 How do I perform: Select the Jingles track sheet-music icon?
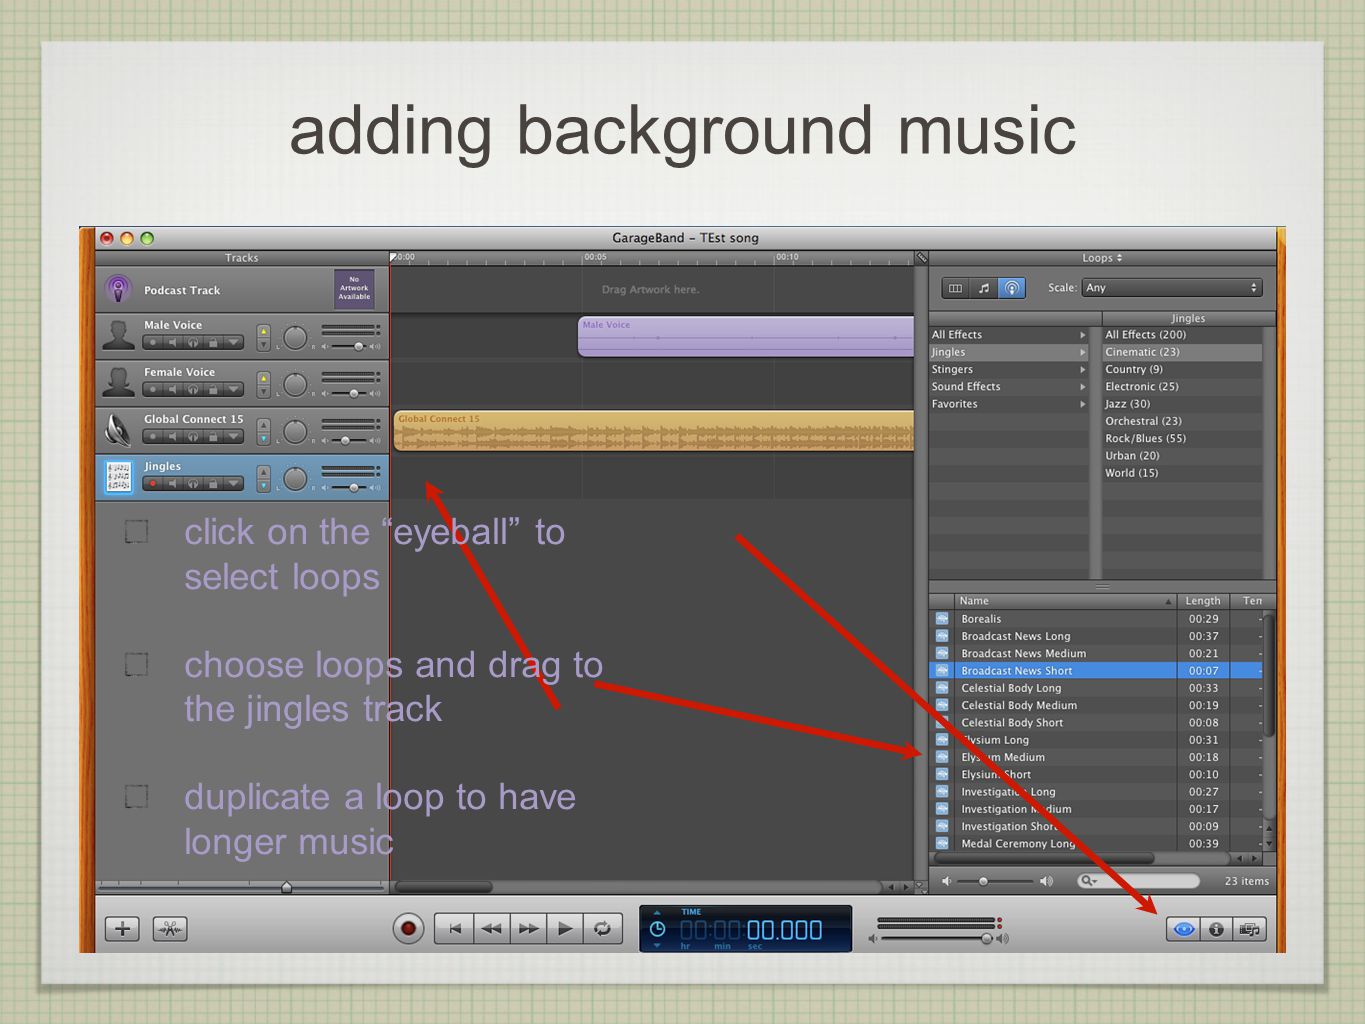118,476
